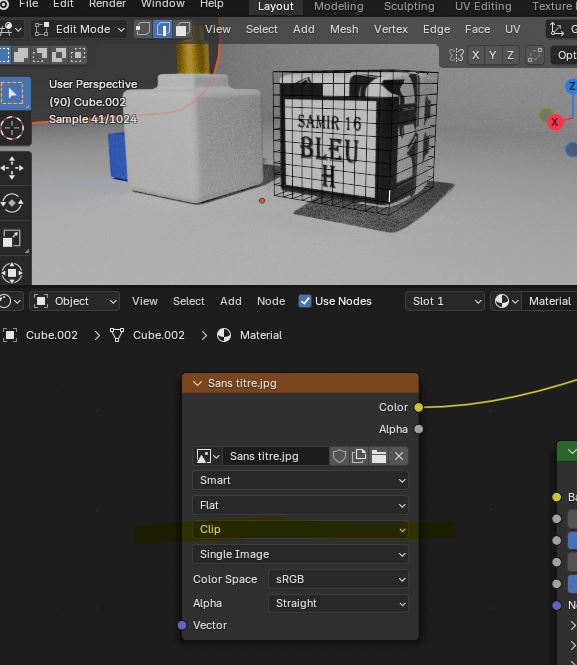Toggle X axis mirror

(x=476, y=55)
